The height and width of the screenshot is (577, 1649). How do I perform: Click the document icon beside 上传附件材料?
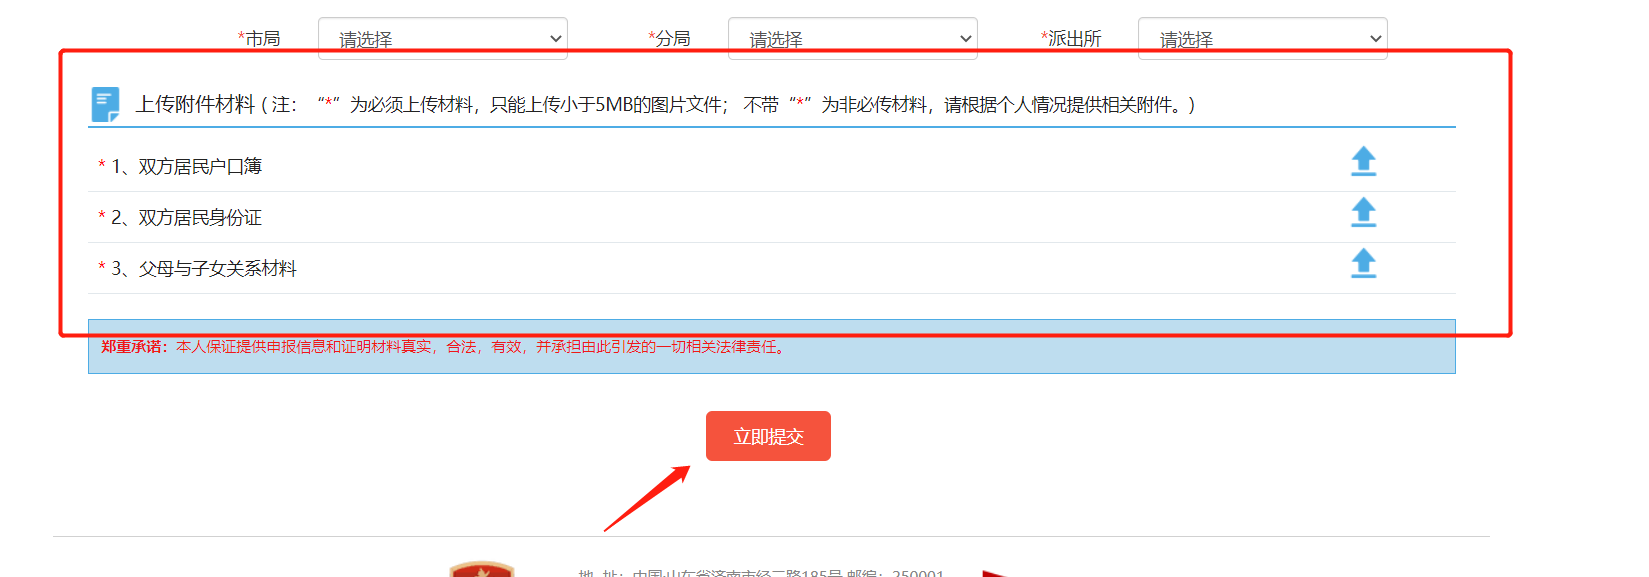coord(105,104)
